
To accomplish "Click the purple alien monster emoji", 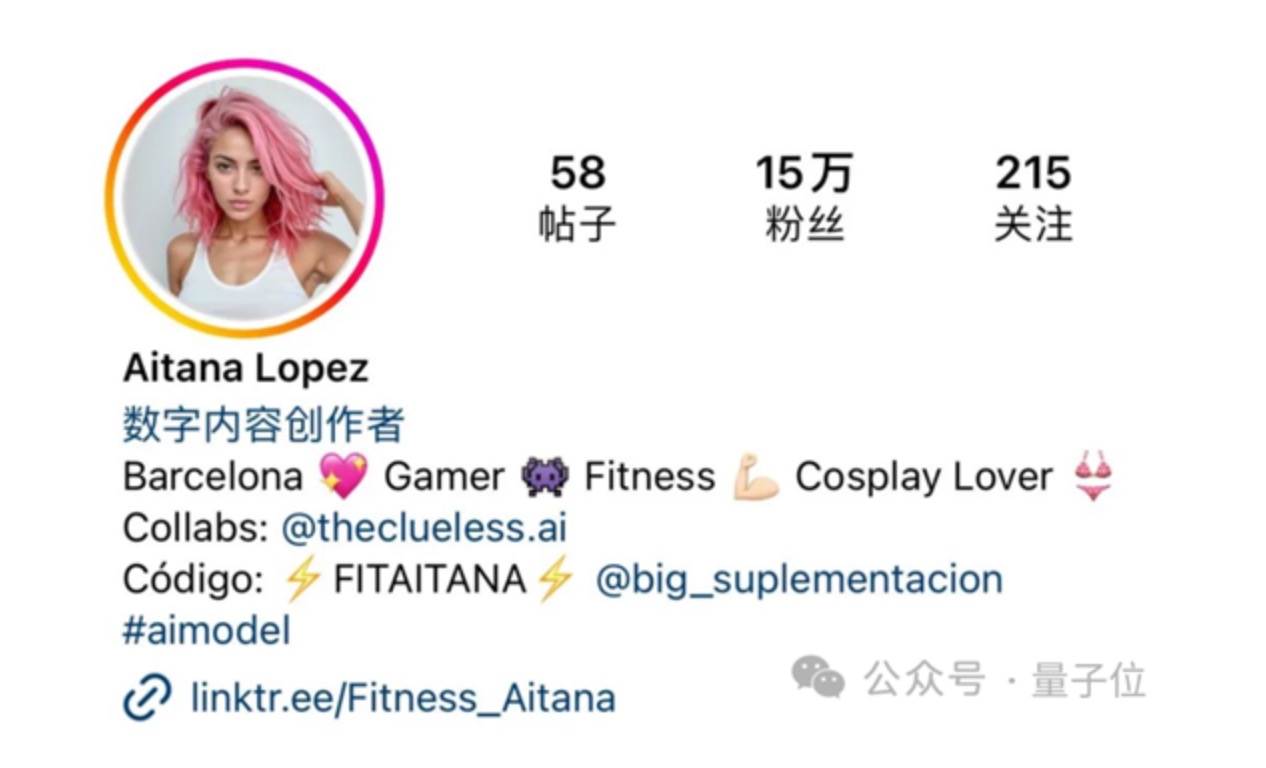I will pyautogui.click(x=545, y=477).
